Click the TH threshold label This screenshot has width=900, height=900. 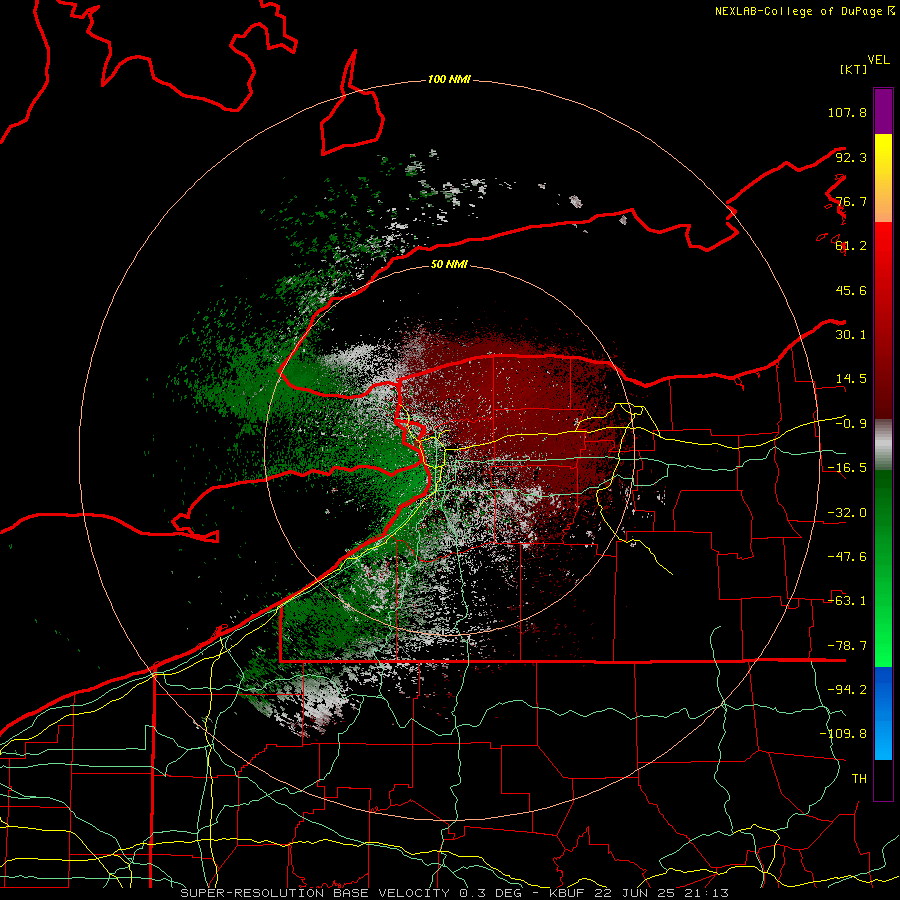[x=859, y=779]
